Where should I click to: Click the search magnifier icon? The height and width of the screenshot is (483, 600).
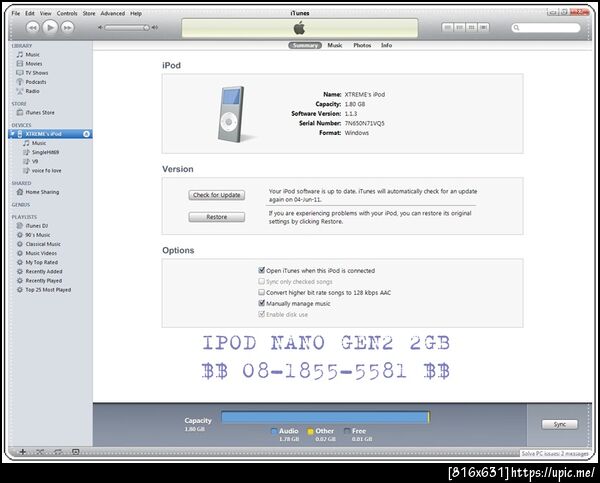click(516, 28)
